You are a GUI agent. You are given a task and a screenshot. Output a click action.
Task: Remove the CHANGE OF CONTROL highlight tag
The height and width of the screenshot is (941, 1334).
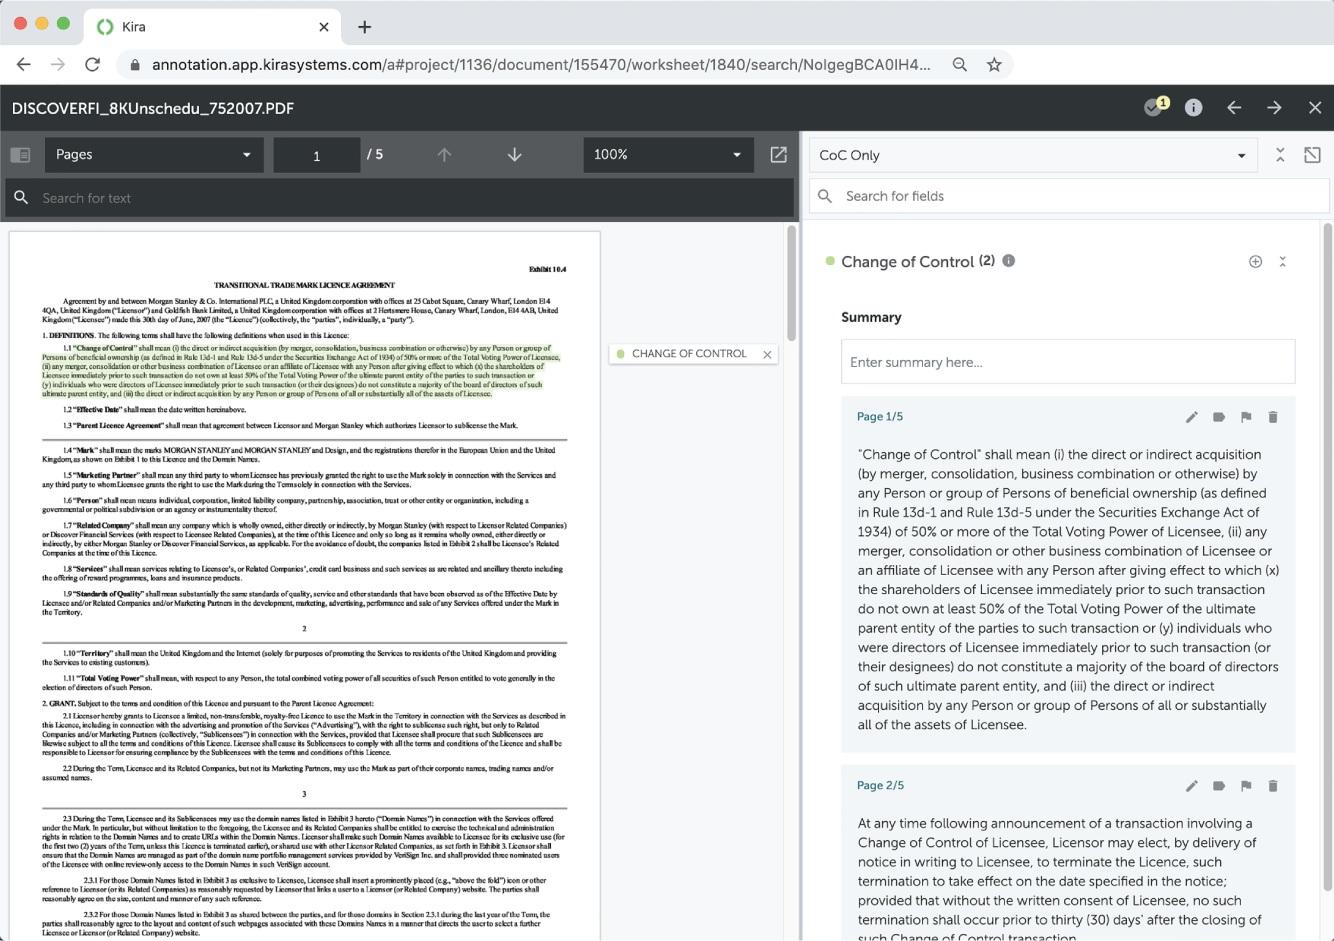[767, 354]
